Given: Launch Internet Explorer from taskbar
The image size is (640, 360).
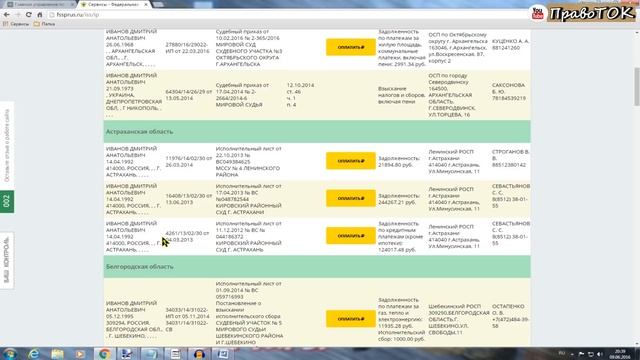Looking at the screenshot, I should point(34,354).
